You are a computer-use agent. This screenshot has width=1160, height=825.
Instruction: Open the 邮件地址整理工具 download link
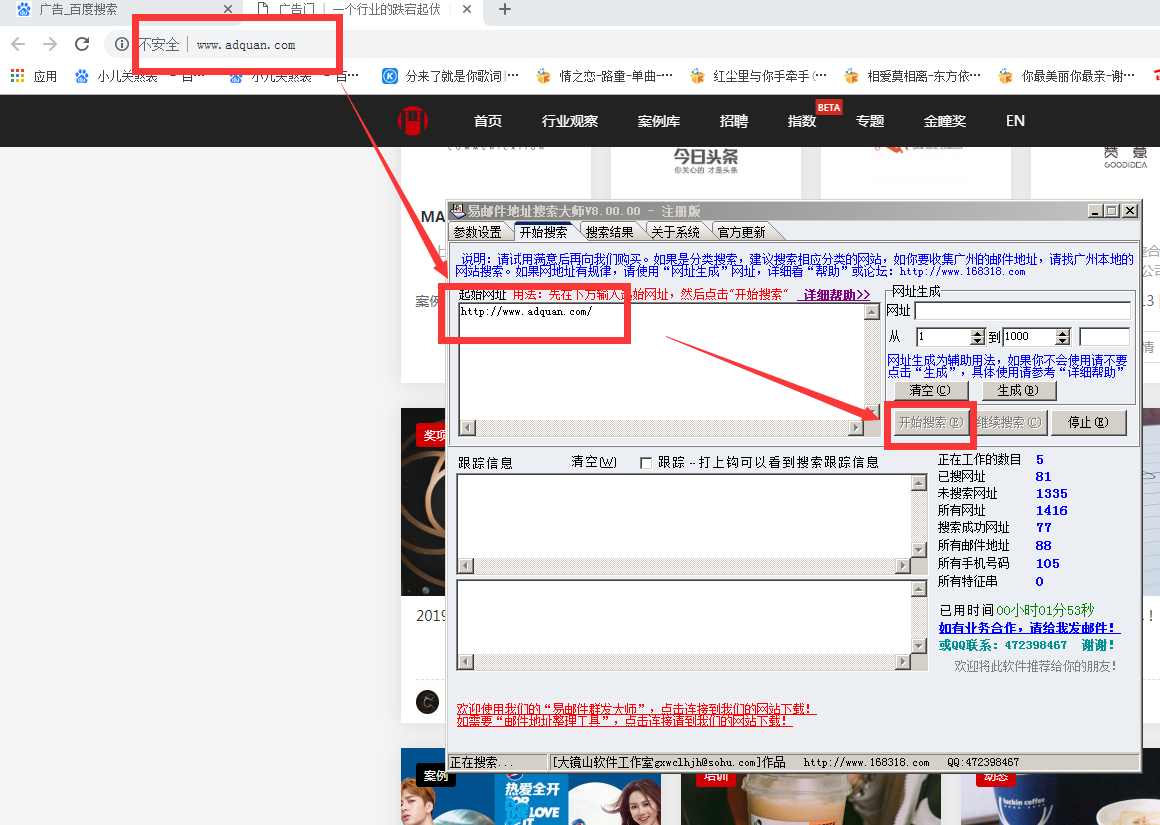point(624,720)
